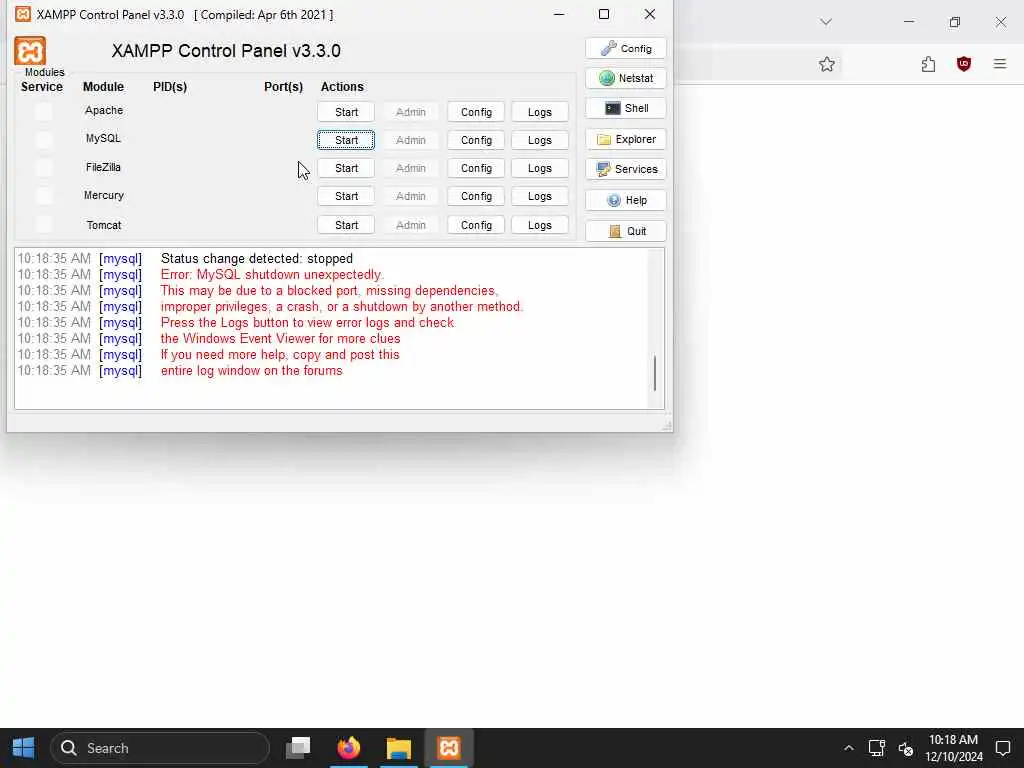Open Windows Start menu
1024x768 pixels.
[24, 748]
